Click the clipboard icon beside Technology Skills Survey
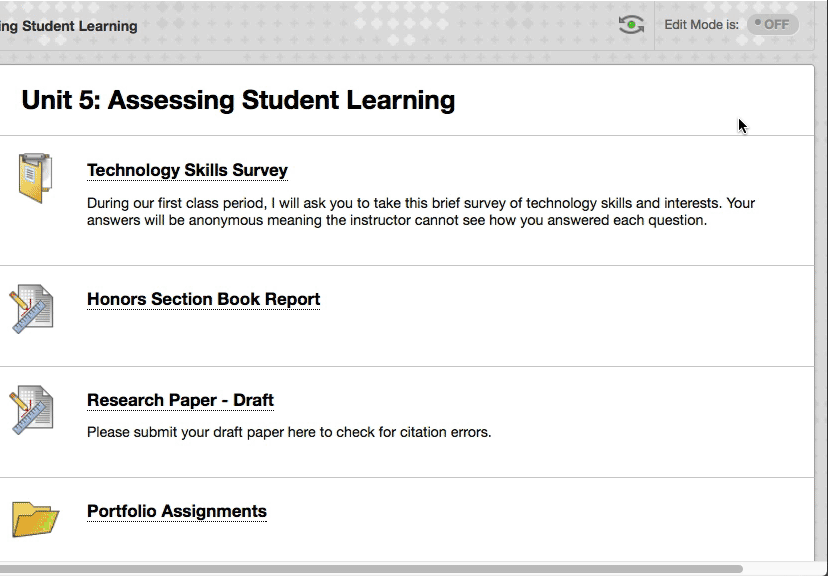828x576 pixels. click(x=34, y=179)
